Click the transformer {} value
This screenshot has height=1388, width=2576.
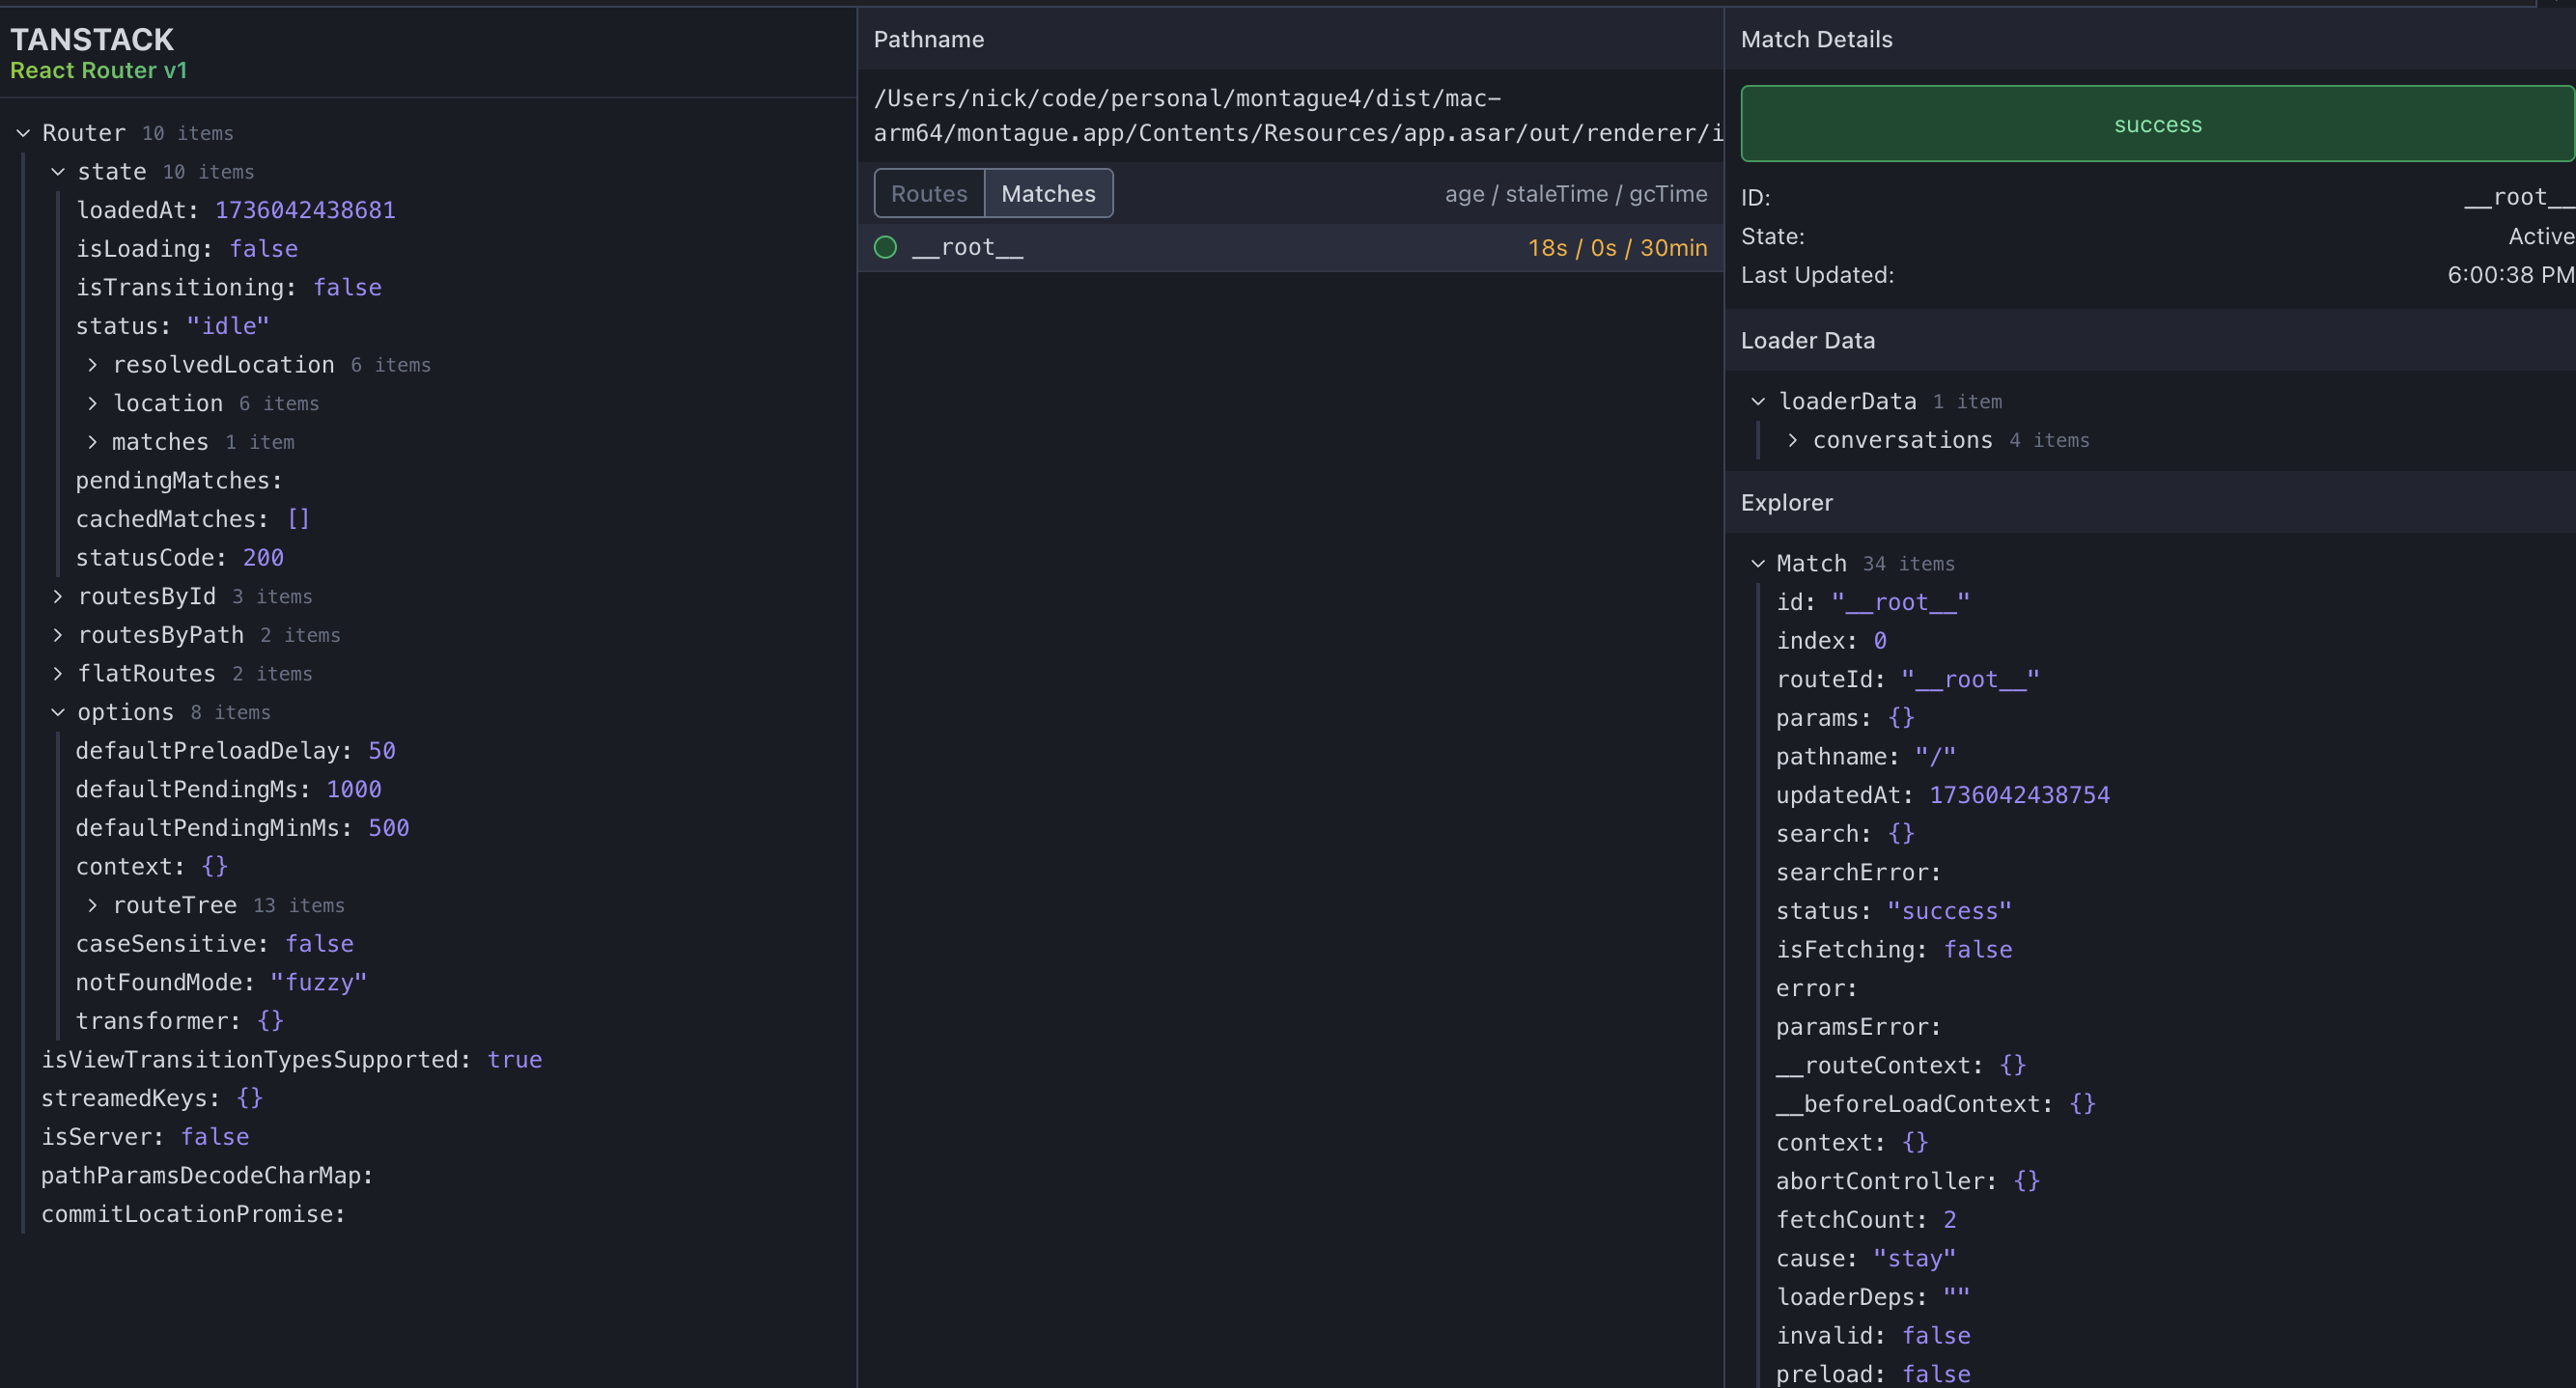pyautogui.click(x=270, y=1021)
